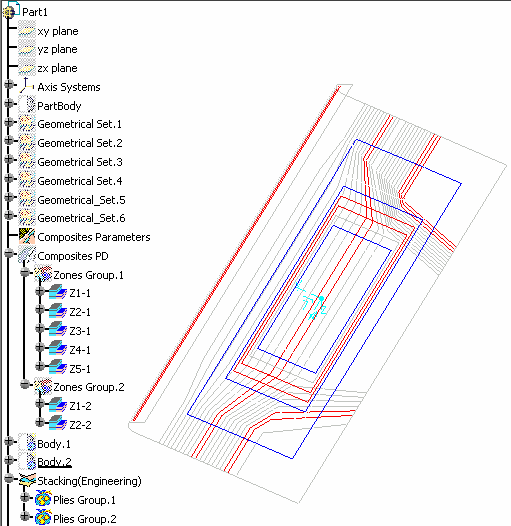This screenshot has height=526, width=511.
Task: Select the Z5-1 zone label
Action: click(x=80, y=369)
